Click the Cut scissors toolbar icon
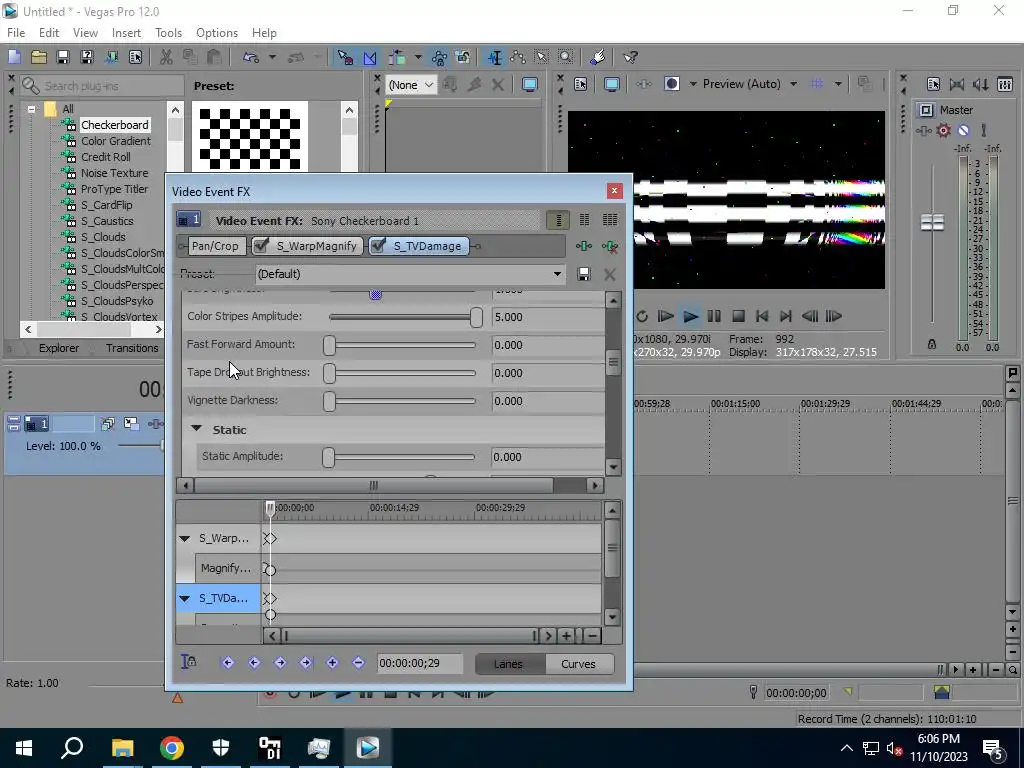The width and height of the screenshot is (1024, 768). 167,57
